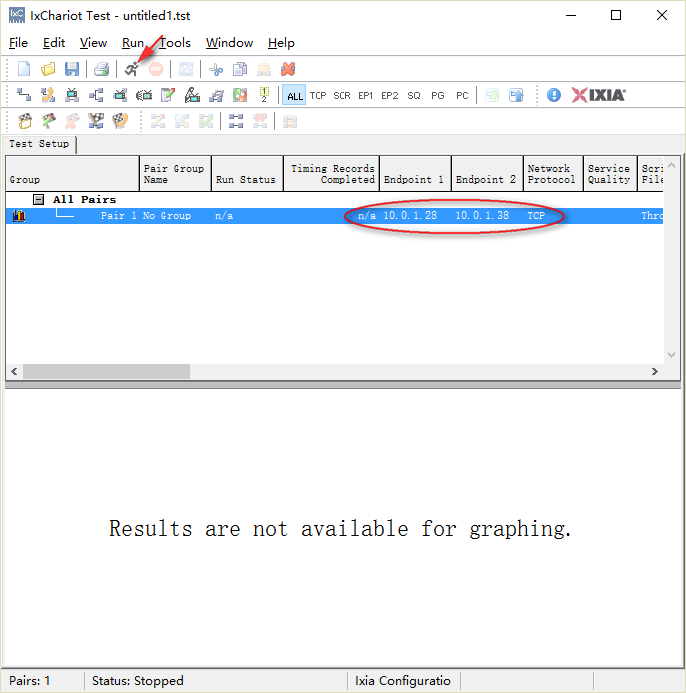686x693 pixels.
Task: Open the Help menu
Action: coord(281,43)
